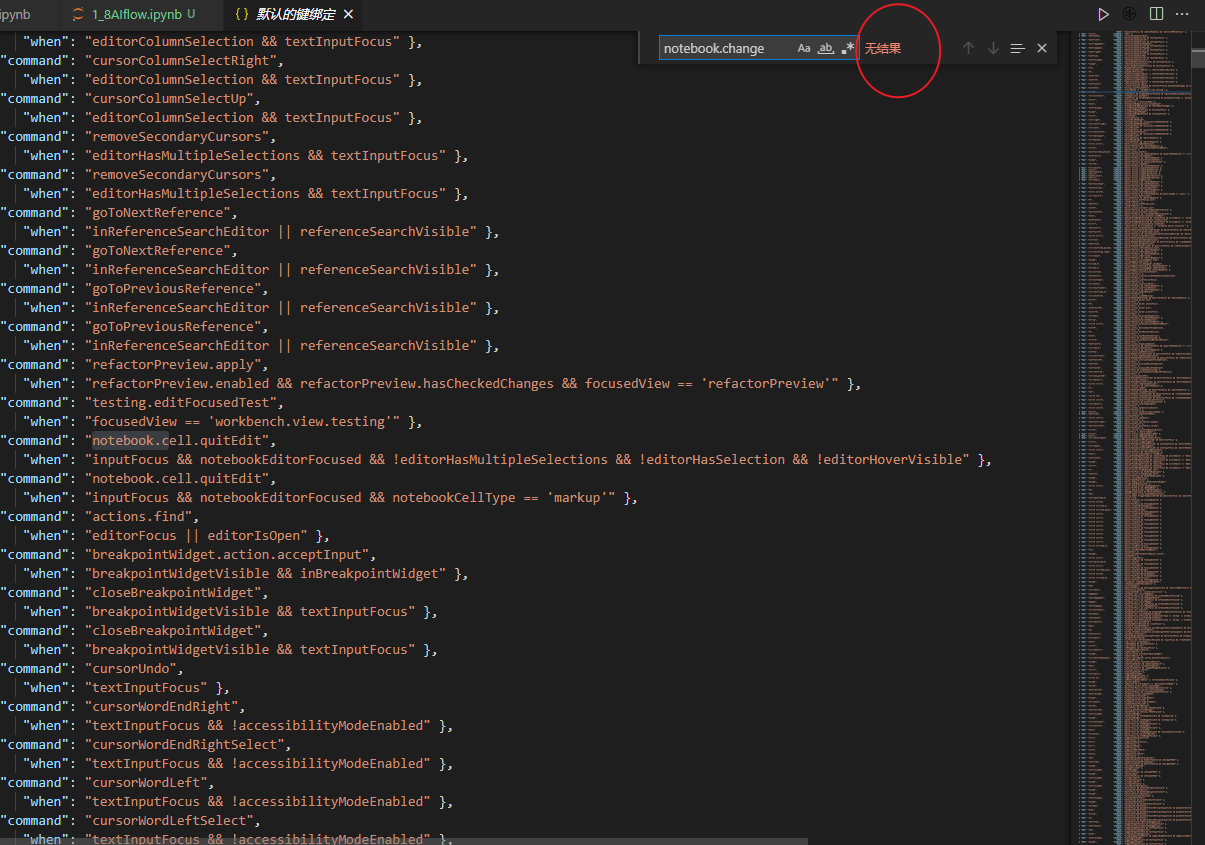The height and width of the screenshot is (845, 1205).
Task: Toggle the Find in Selection icon
Action: coord(1016,47)
